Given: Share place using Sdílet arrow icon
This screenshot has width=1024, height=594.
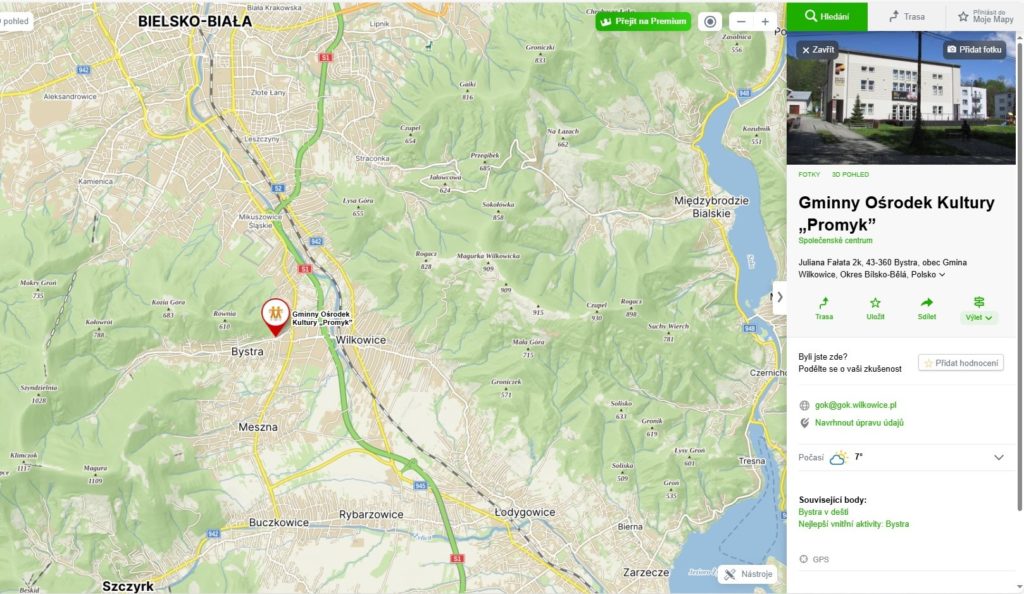Looking at the screenshot, I should click(926, 308).
